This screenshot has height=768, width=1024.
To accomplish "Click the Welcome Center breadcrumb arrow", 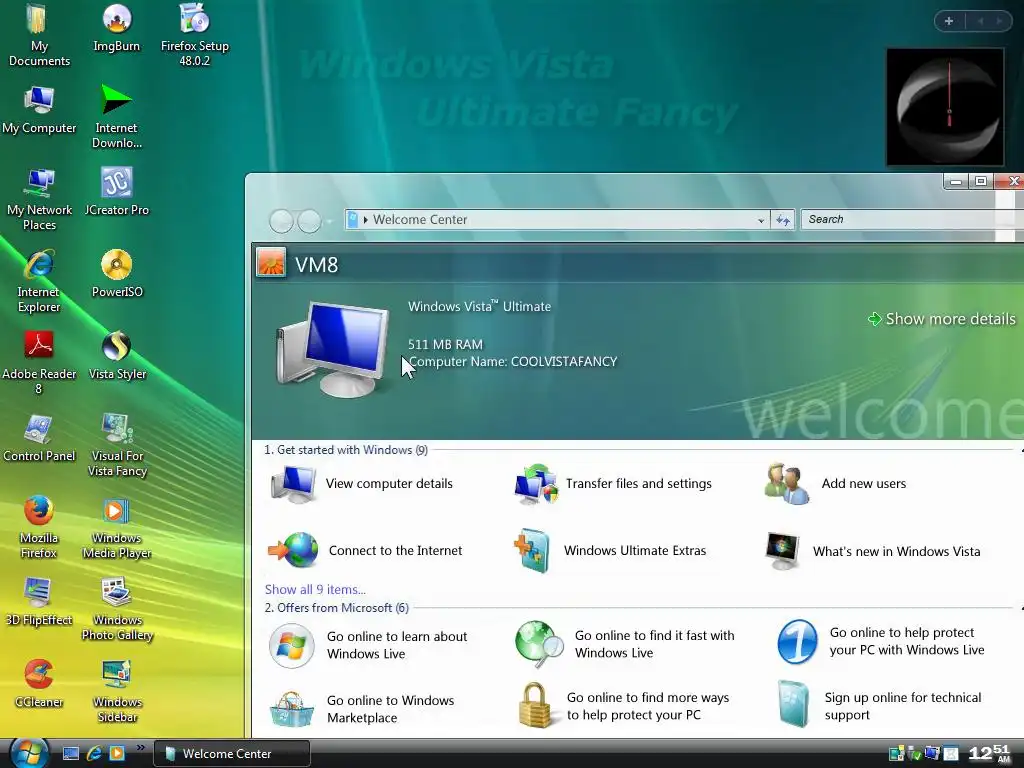I will click(x=366, y=219).
